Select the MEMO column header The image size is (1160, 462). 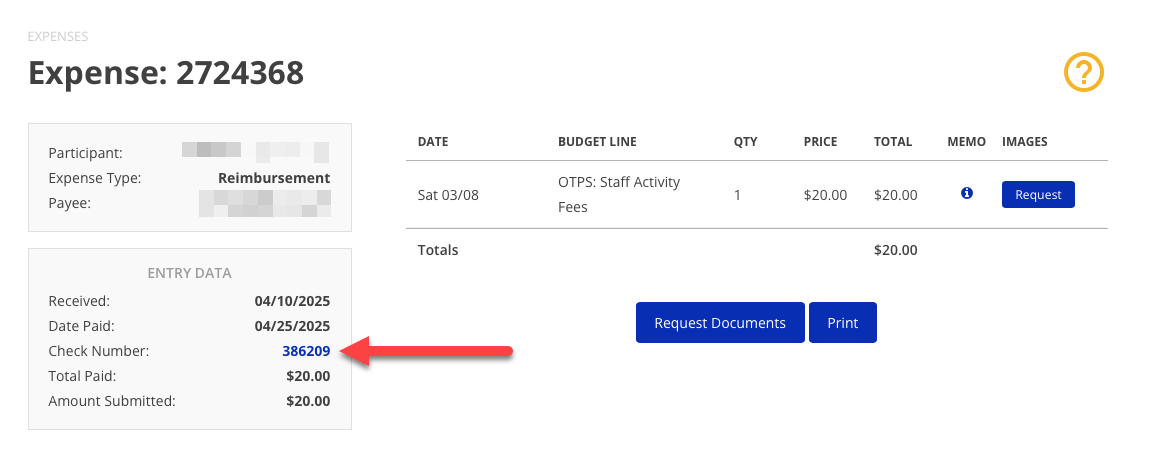966,142
